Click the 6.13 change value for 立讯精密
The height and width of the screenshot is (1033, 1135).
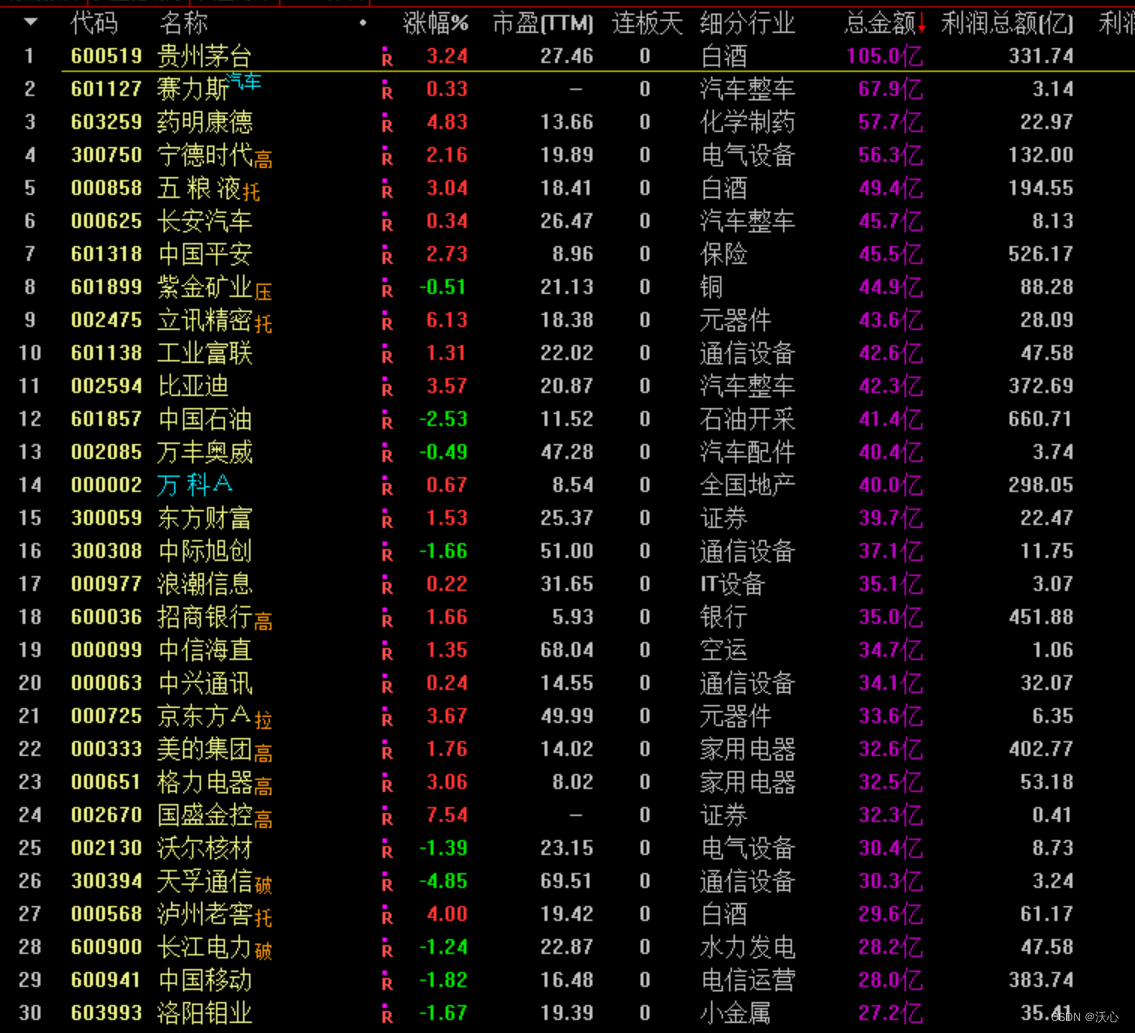(x=447, y=320)
